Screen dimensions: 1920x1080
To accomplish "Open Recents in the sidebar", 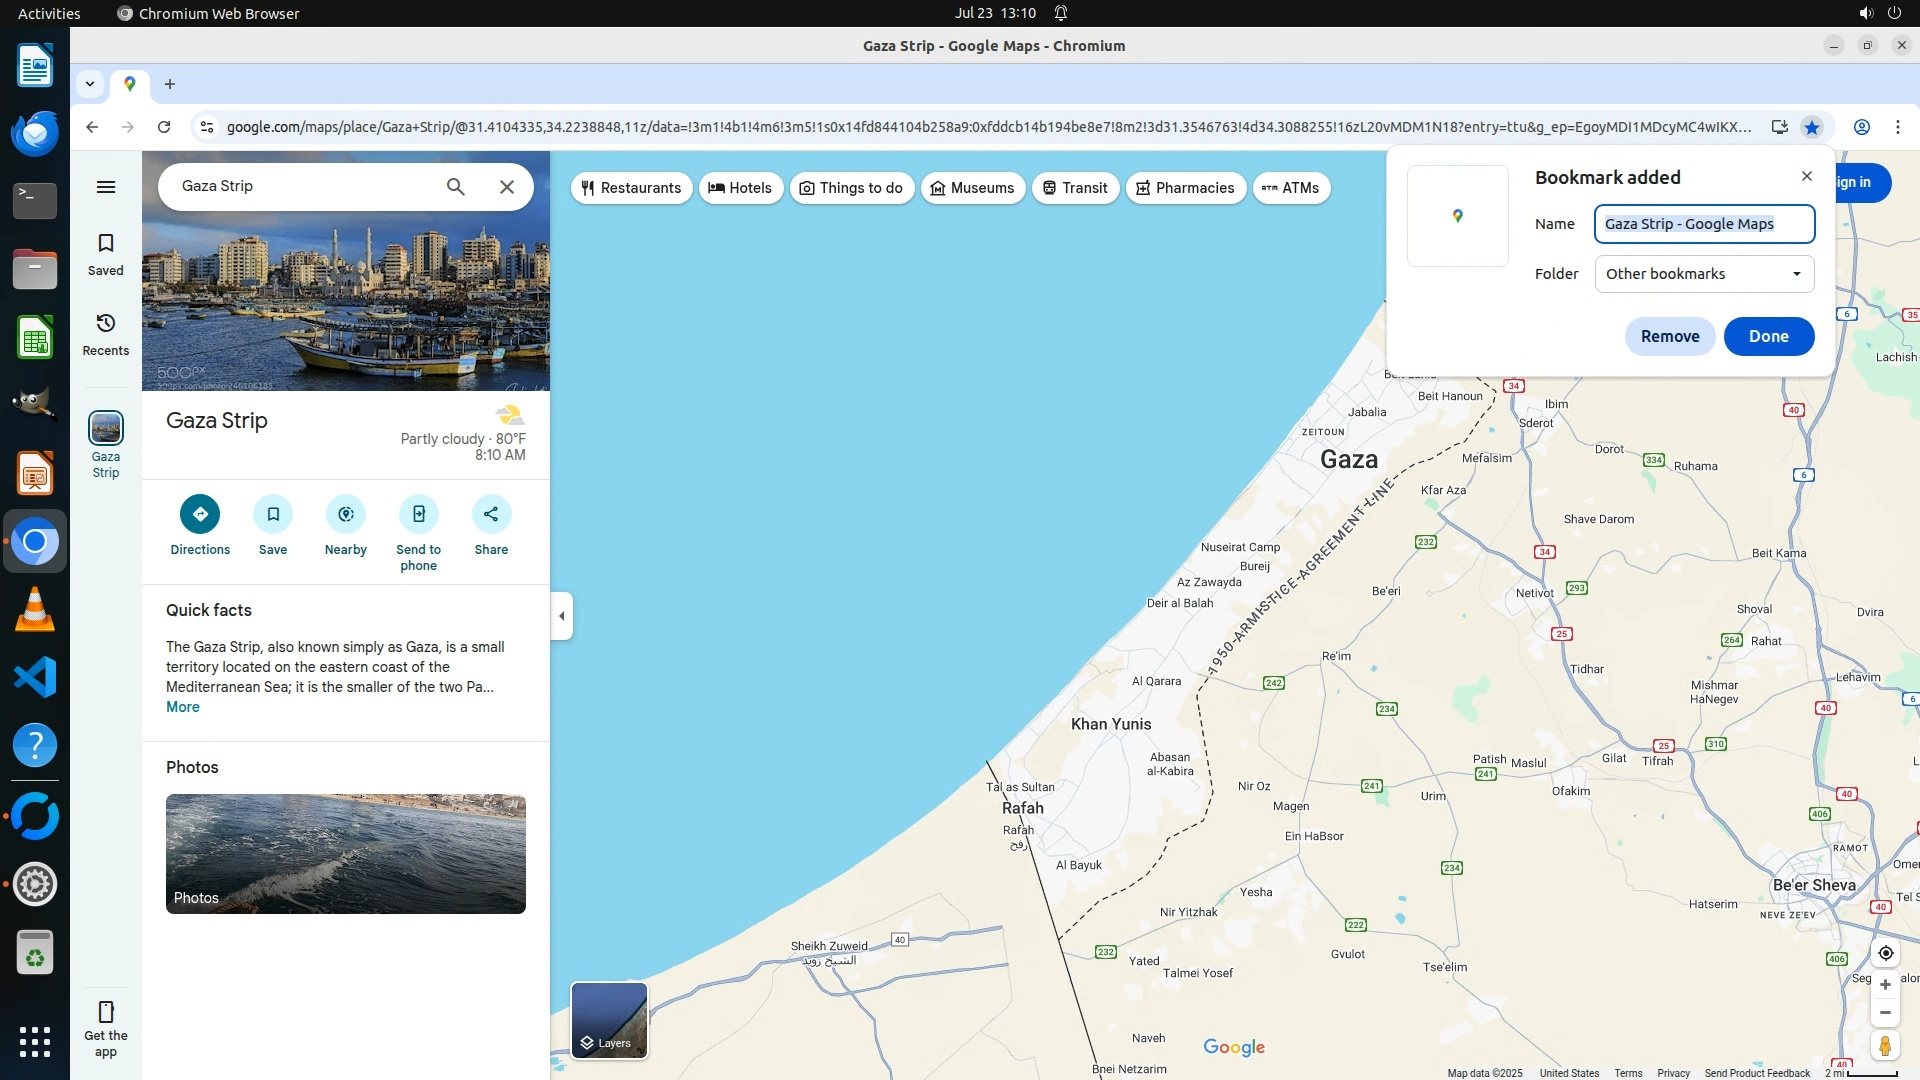I will click(106, 334).
